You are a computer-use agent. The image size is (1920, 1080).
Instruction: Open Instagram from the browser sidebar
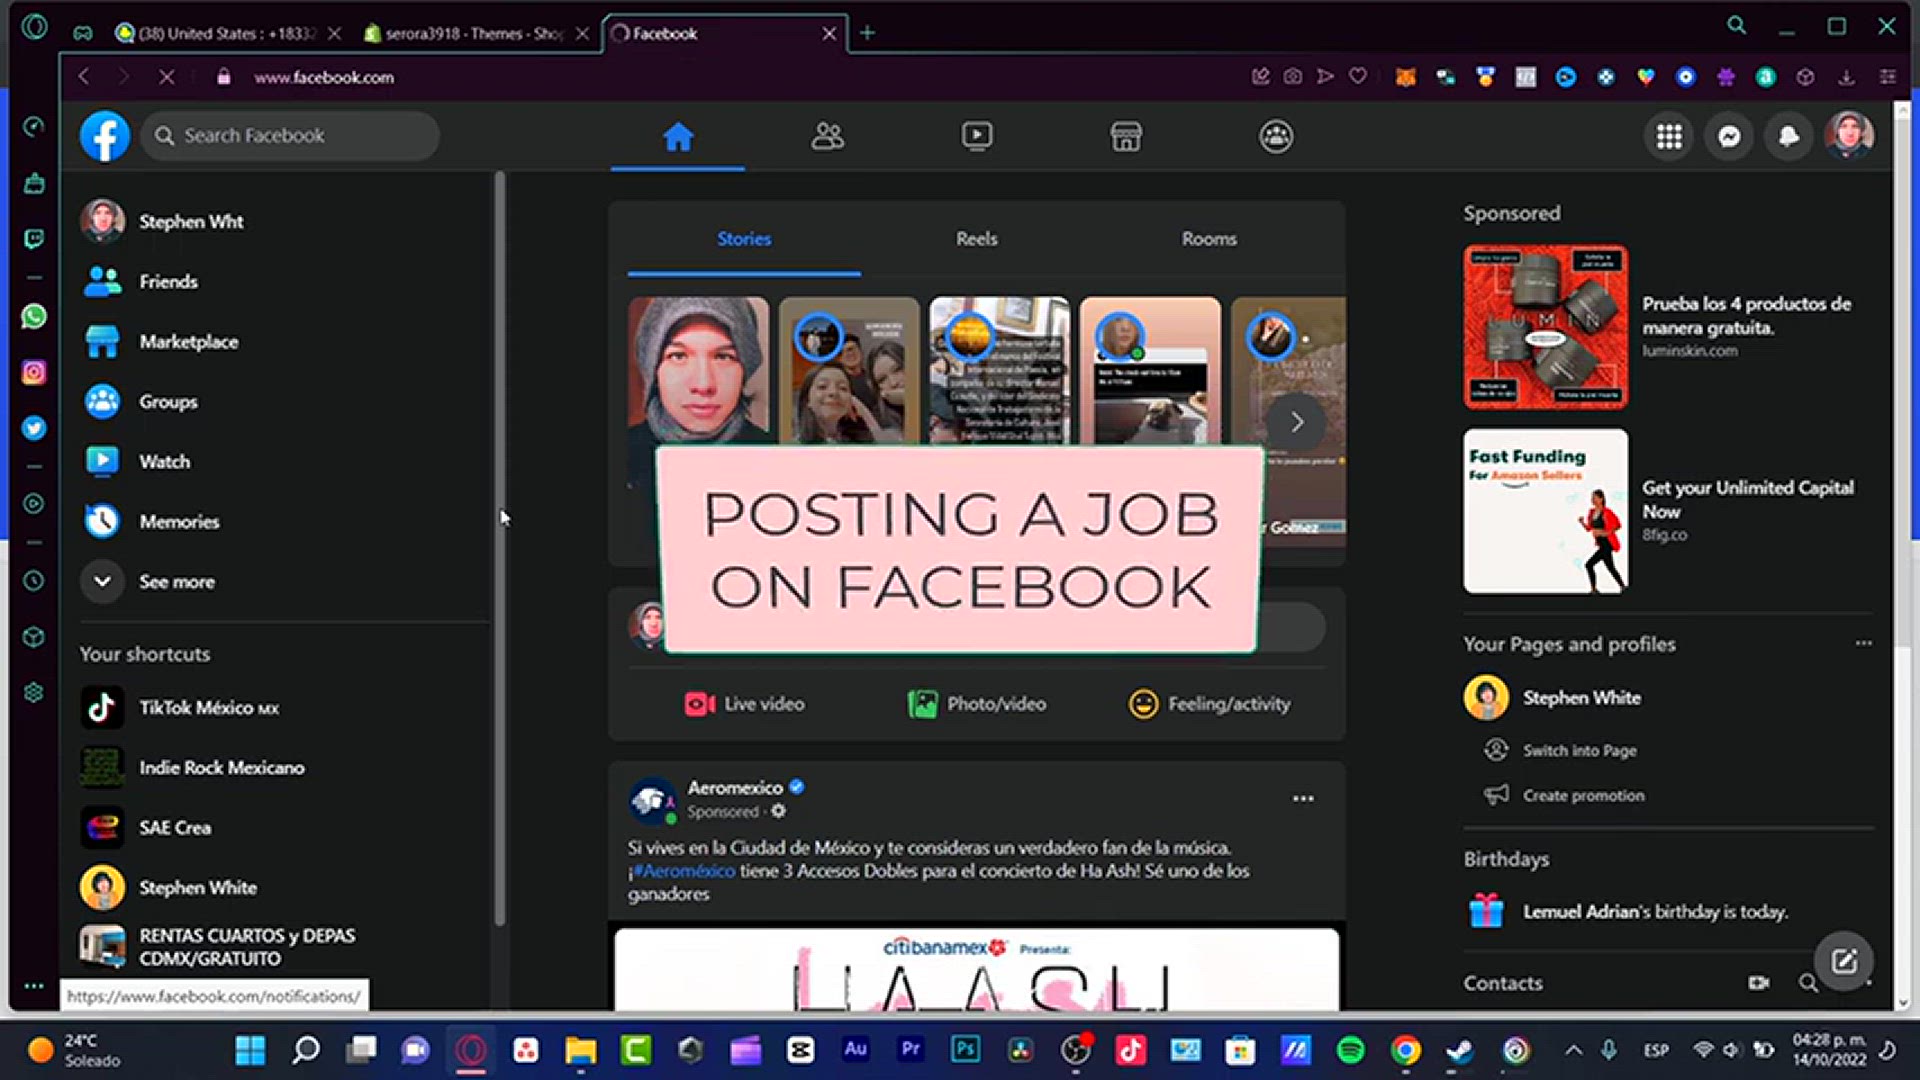tap(34, 372)
